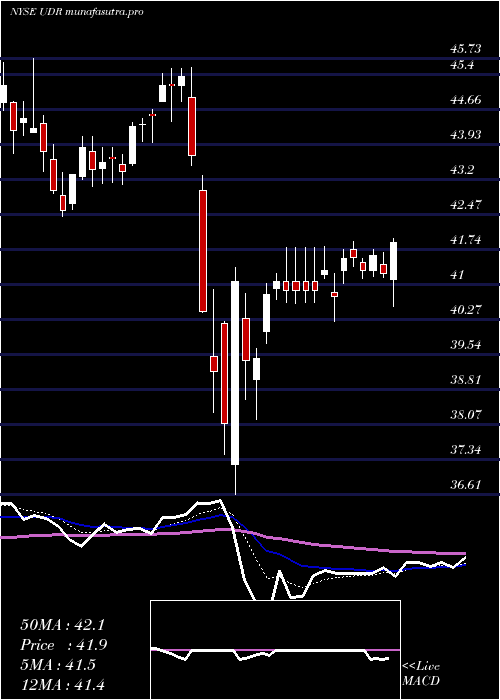Select the 42.47 price axis label
Image resolution: width=500 pixels, height=700 pixels.
point(465,205)
